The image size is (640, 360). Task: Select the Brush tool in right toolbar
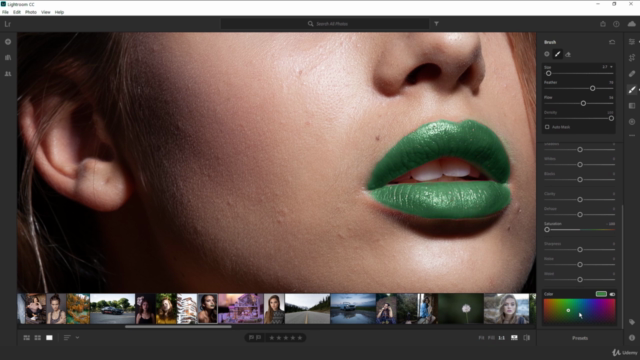click(x=632, y=90)
